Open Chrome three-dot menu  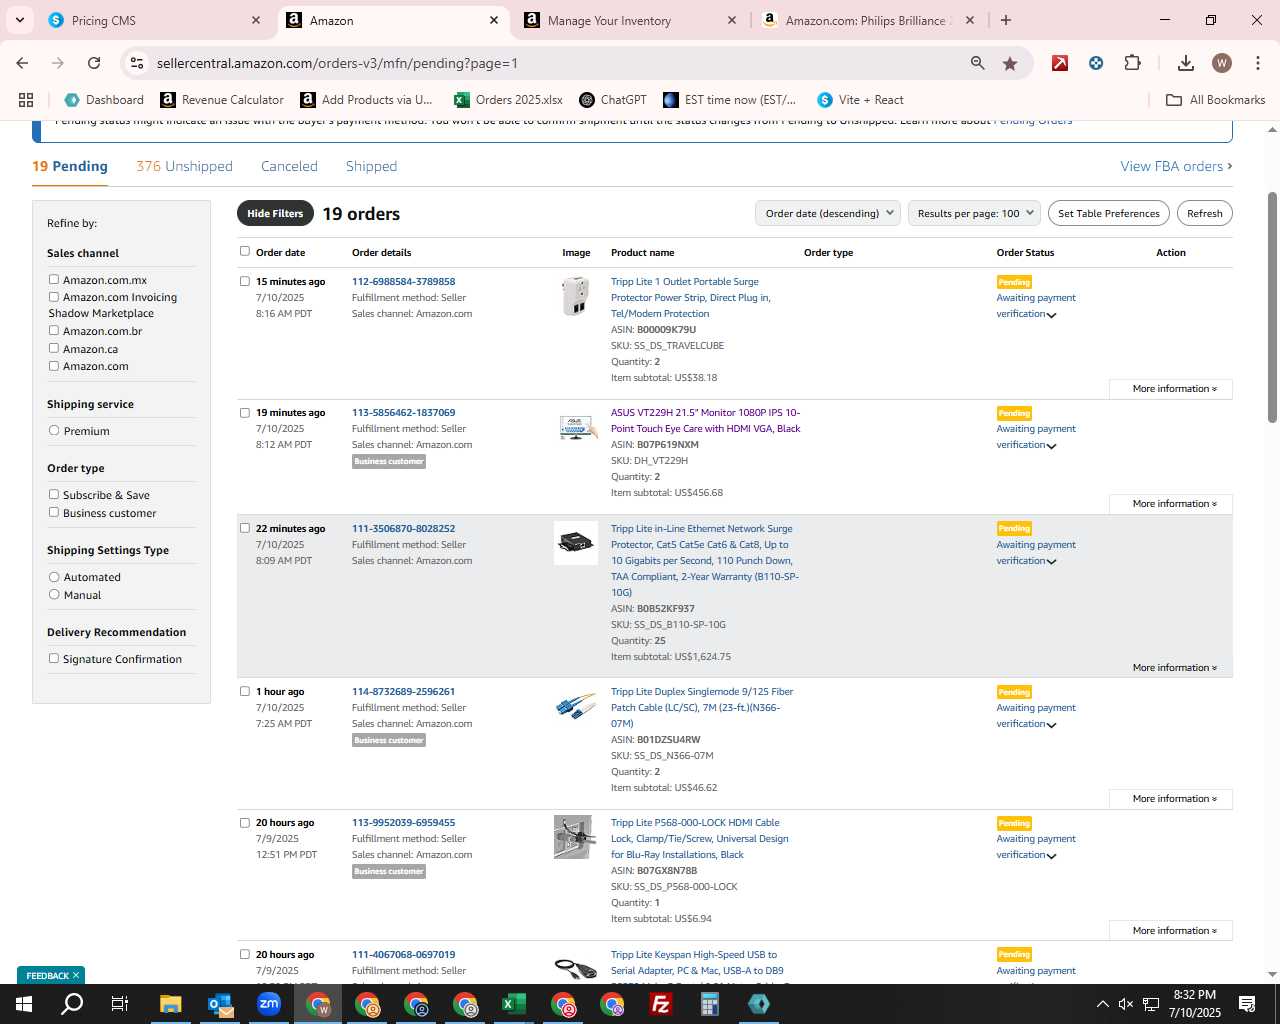[x=1257, y=63]
